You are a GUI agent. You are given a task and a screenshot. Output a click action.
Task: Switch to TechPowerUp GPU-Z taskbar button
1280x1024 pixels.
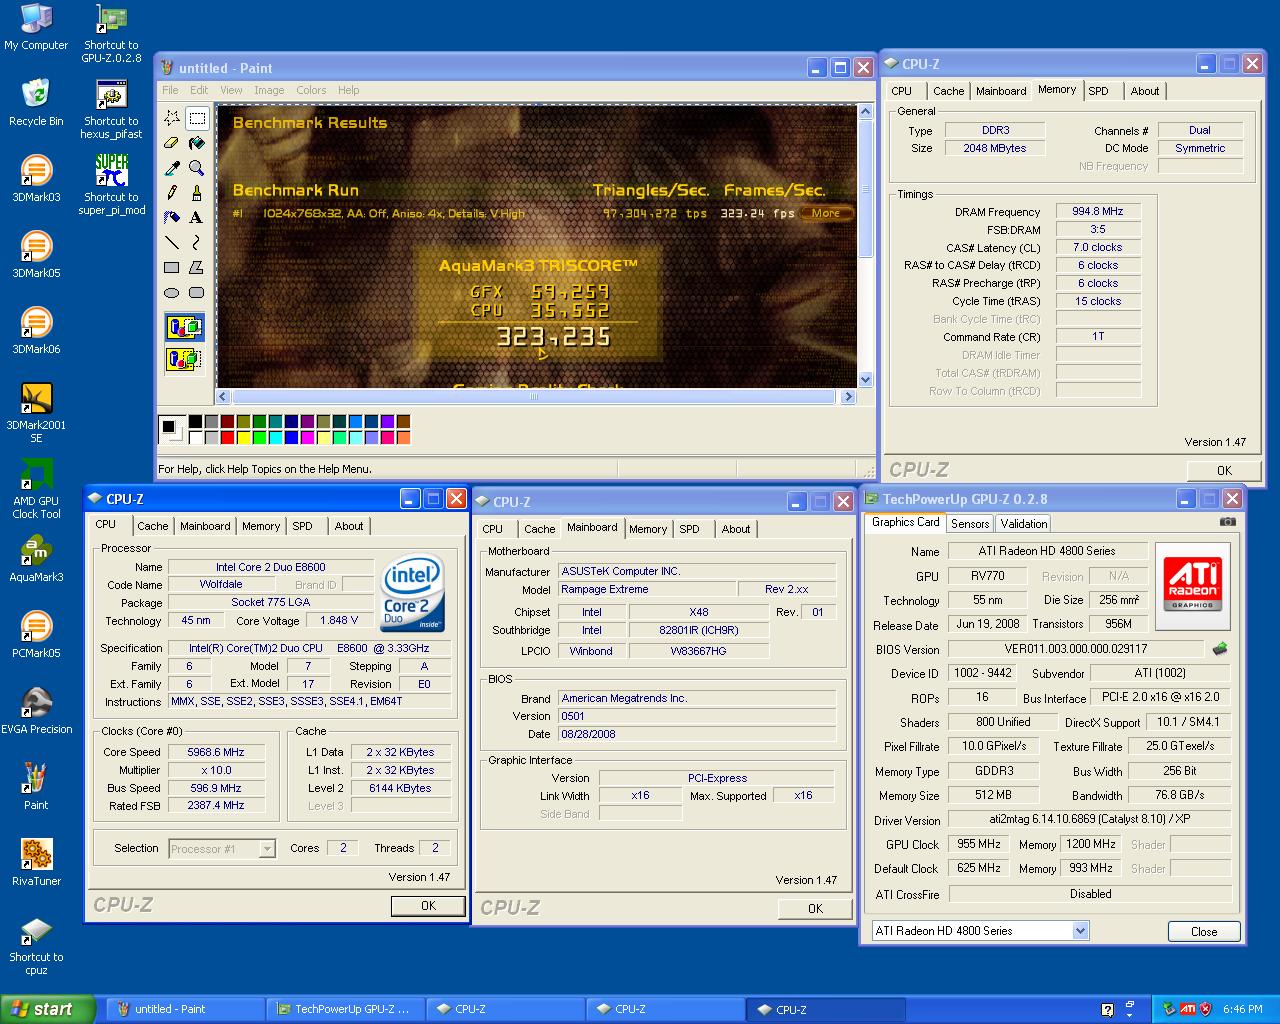345,1009
